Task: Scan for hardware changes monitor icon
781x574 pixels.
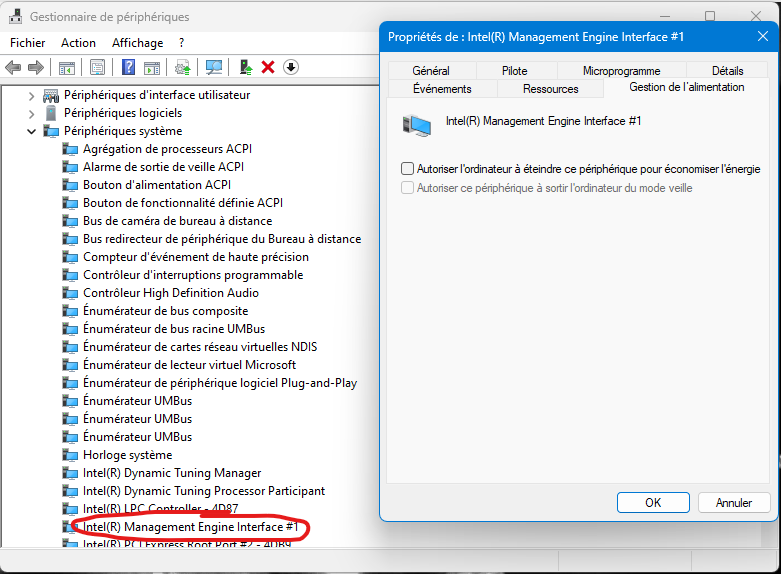Action: point(214,67)
